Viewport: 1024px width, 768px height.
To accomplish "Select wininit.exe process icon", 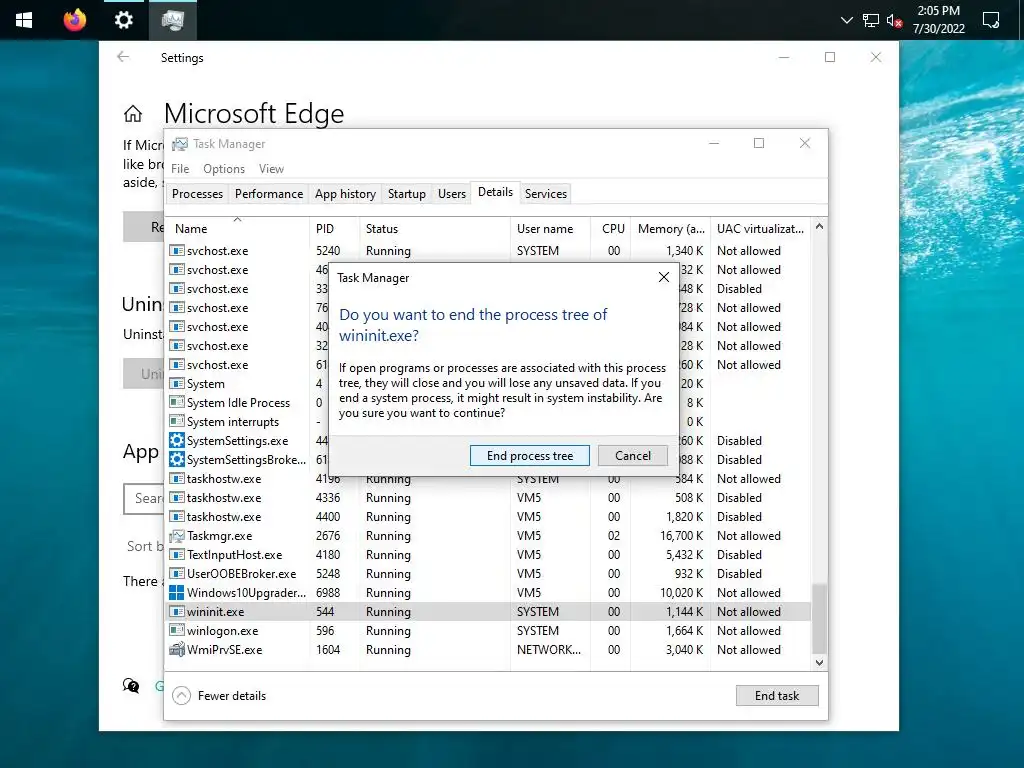I will 176,611.
